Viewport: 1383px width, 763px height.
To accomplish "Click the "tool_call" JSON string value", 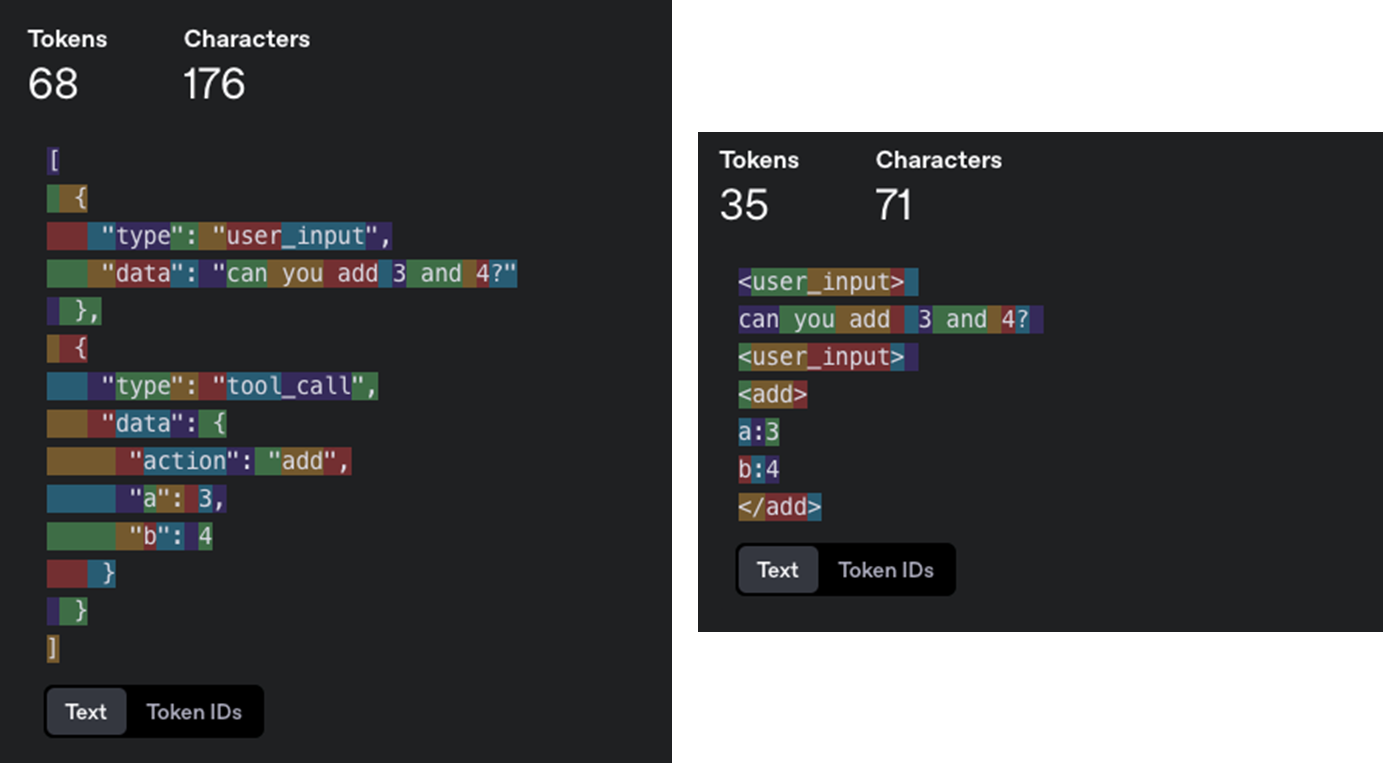I will [289, 386].
